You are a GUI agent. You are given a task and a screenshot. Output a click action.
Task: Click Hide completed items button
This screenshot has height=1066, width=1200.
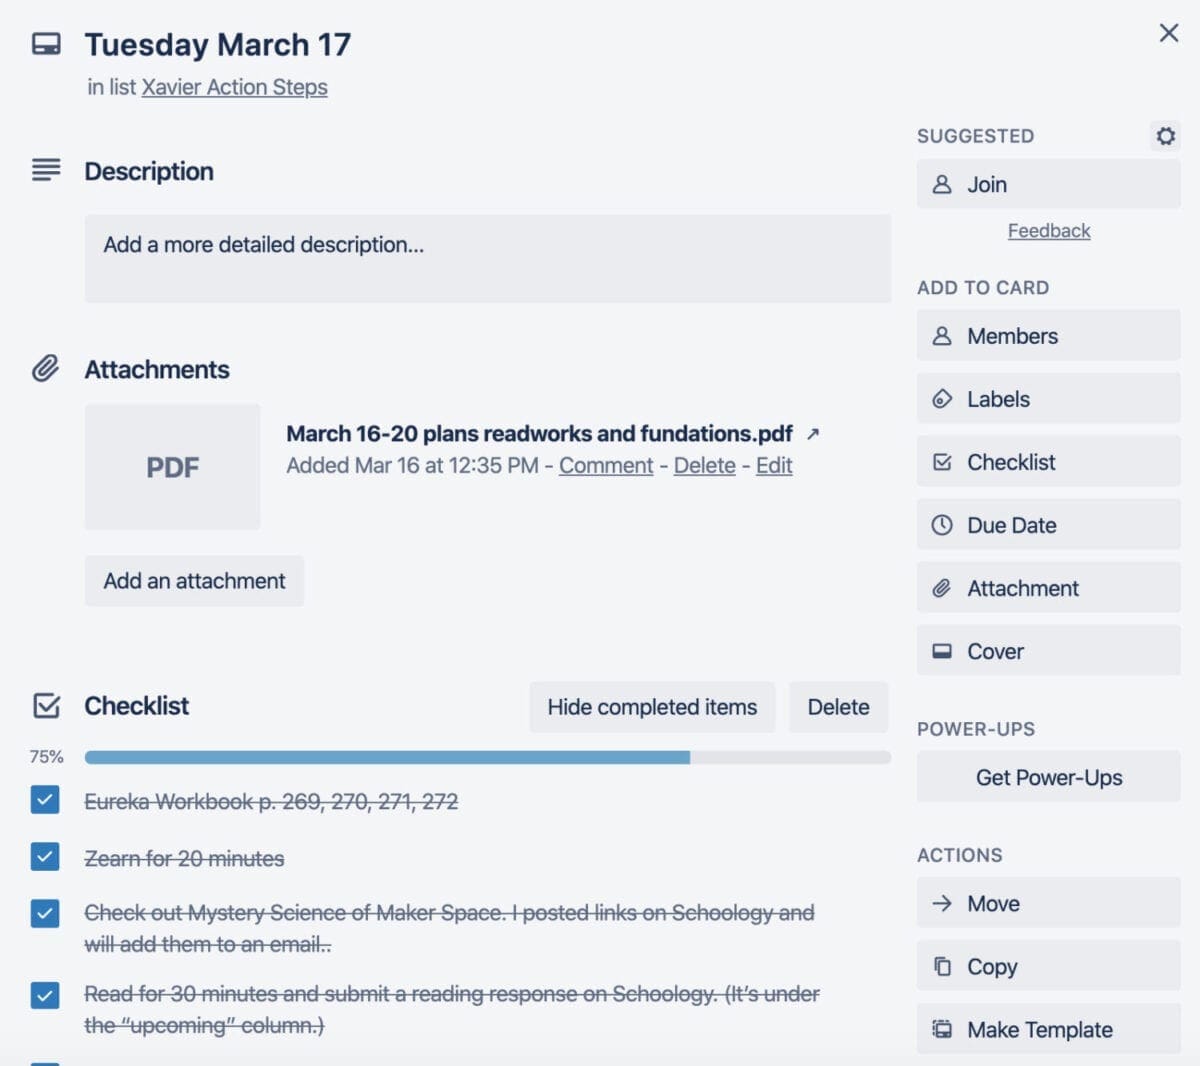[x=652, y=707]
